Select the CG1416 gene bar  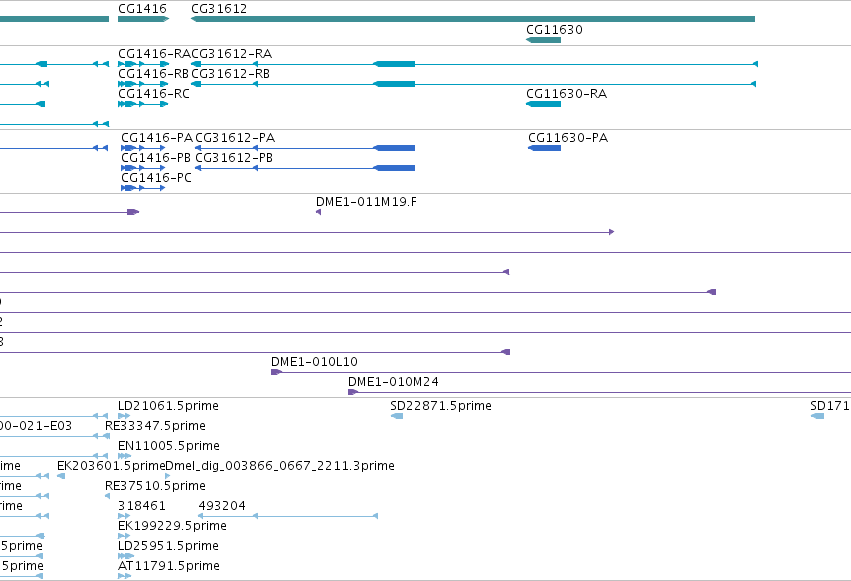pos(143,19)
